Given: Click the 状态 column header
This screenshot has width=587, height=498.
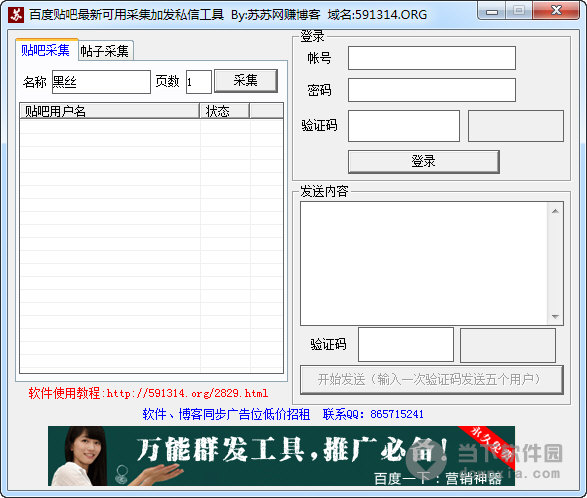Looking at the screenshot, I should coord(225,111).
